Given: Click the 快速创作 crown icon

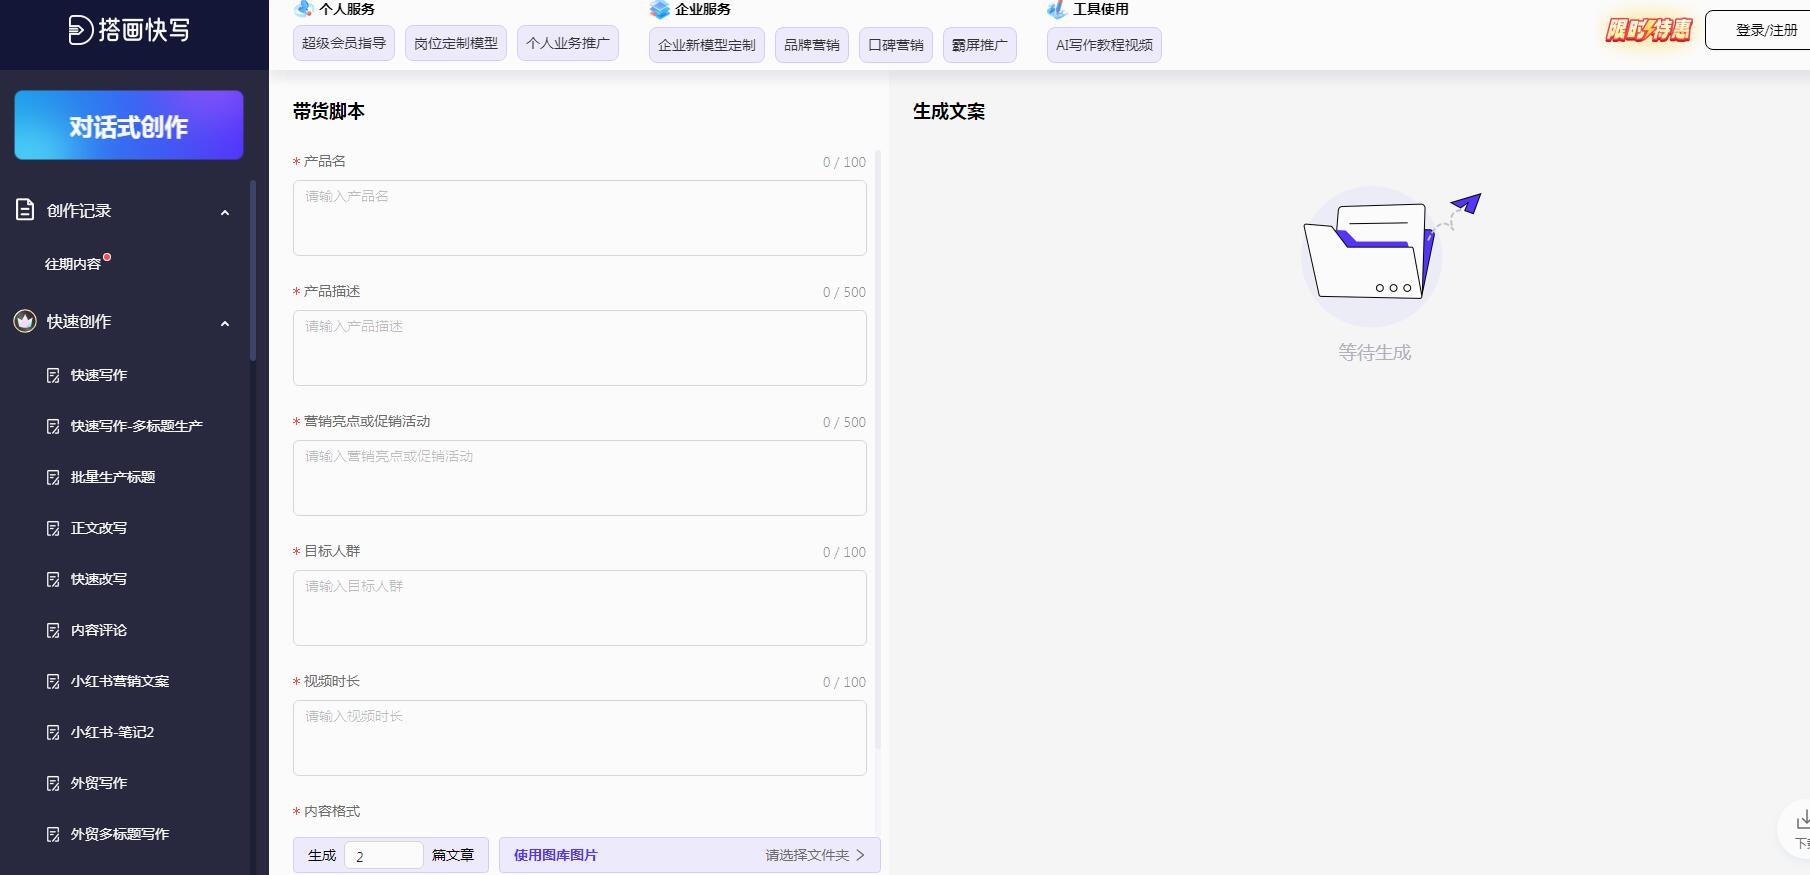Looking at the screenshot, I should pos(25,321).
